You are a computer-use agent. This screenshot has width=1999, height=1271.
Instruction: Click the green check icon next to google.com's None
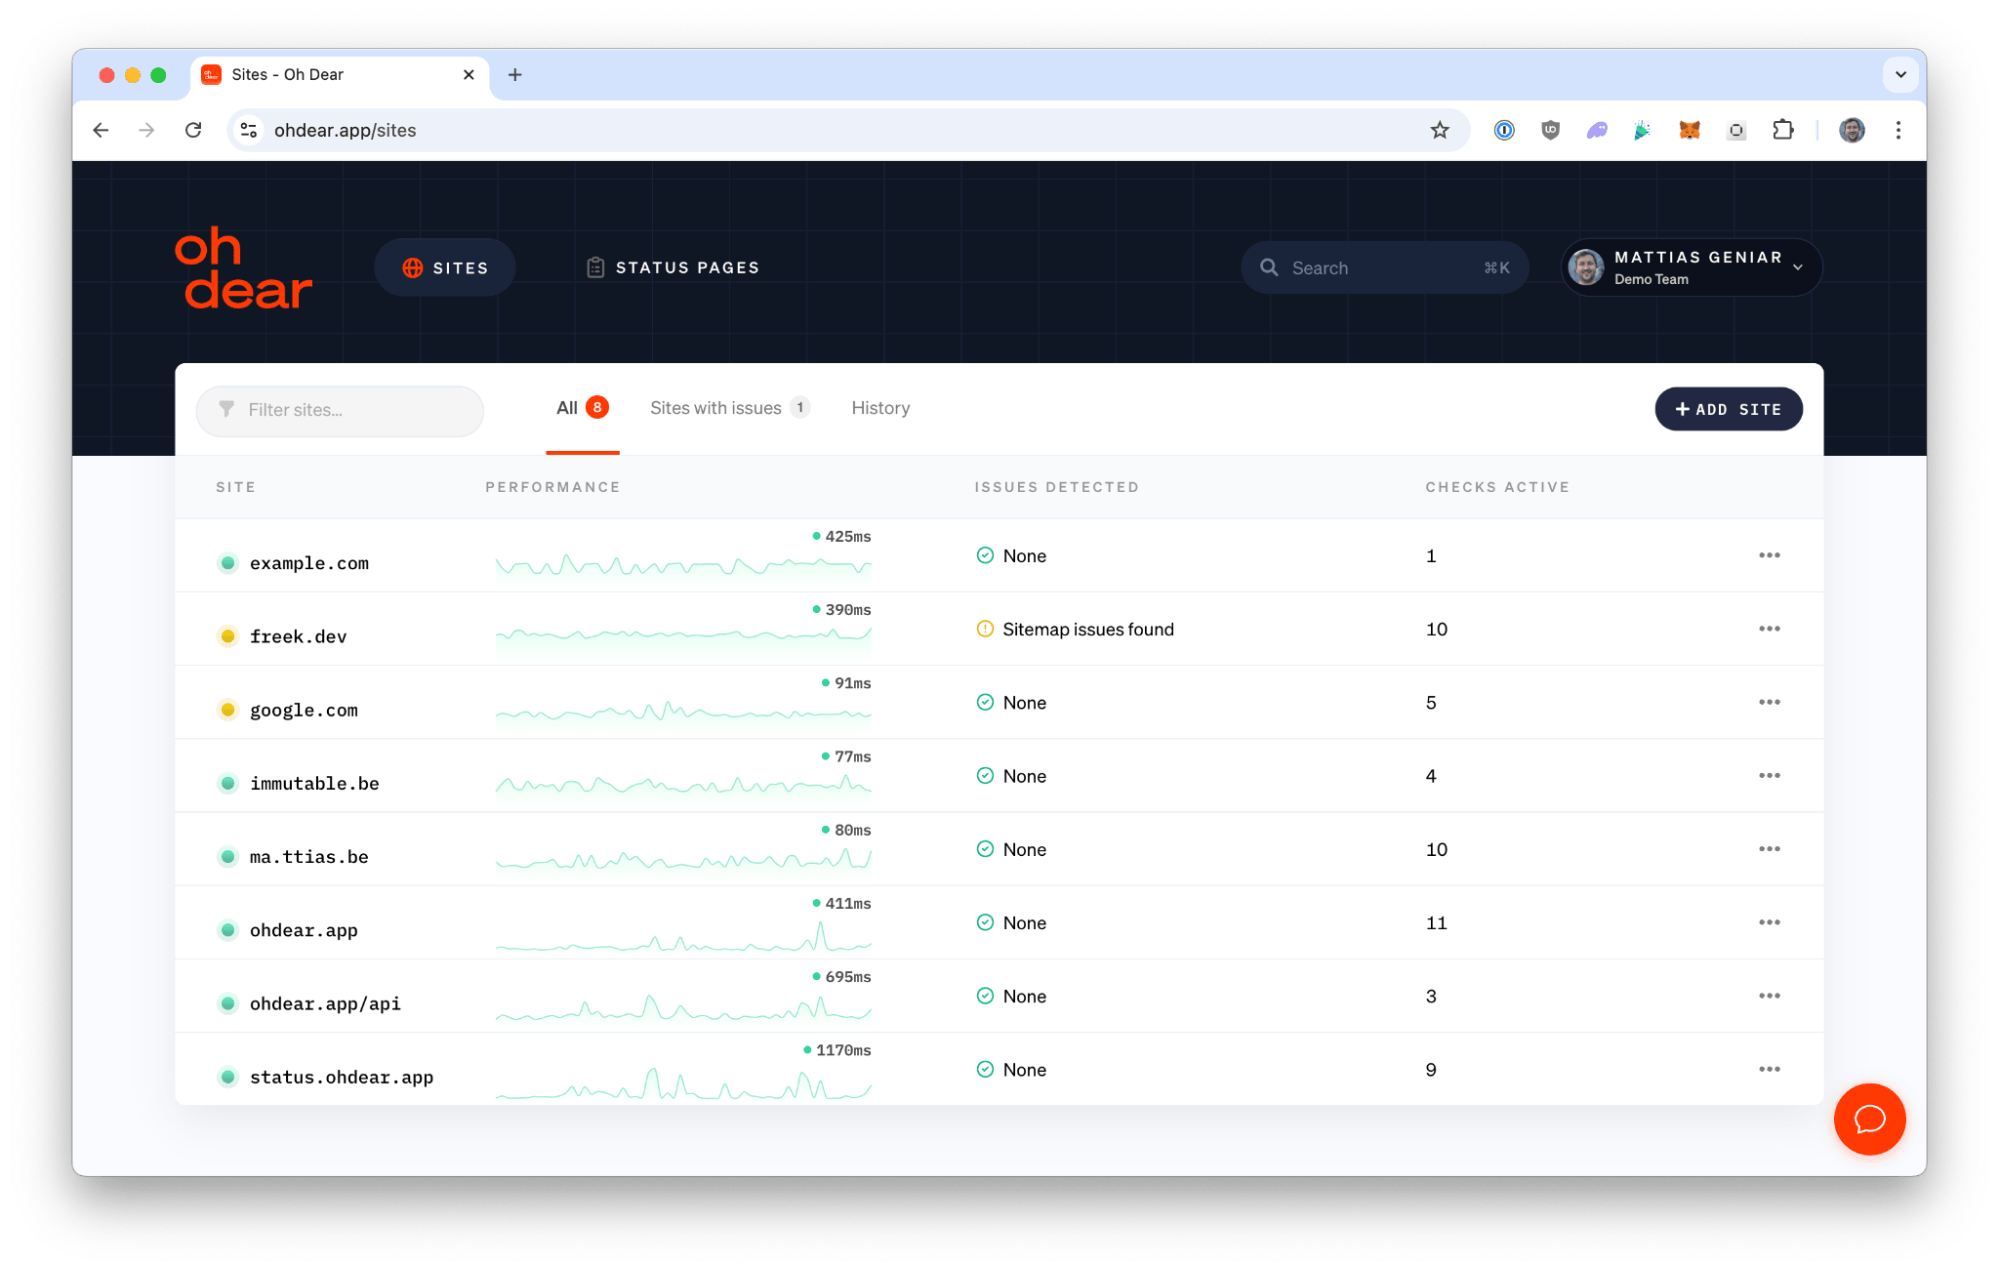pyautogui.click(x=984, y=702)
